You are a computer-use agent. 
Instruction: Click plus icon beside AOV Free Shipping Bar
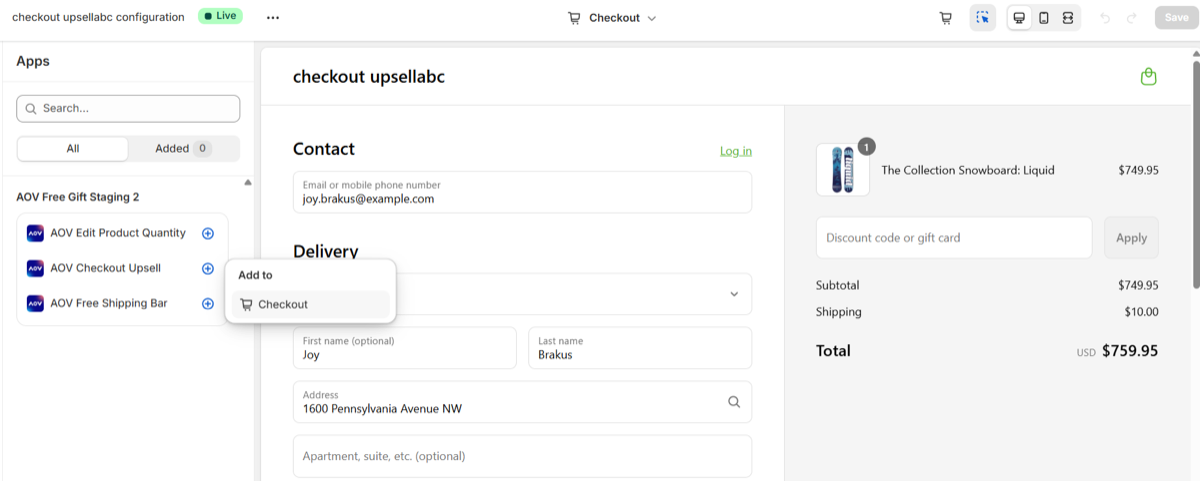point(208,303)
